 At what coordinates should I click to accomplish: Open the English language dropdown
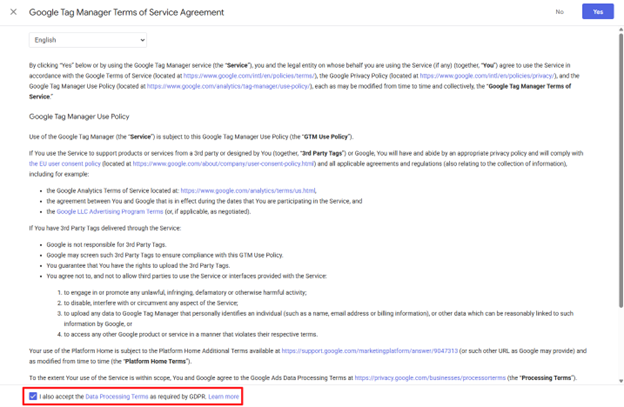[x=88, y=40]
